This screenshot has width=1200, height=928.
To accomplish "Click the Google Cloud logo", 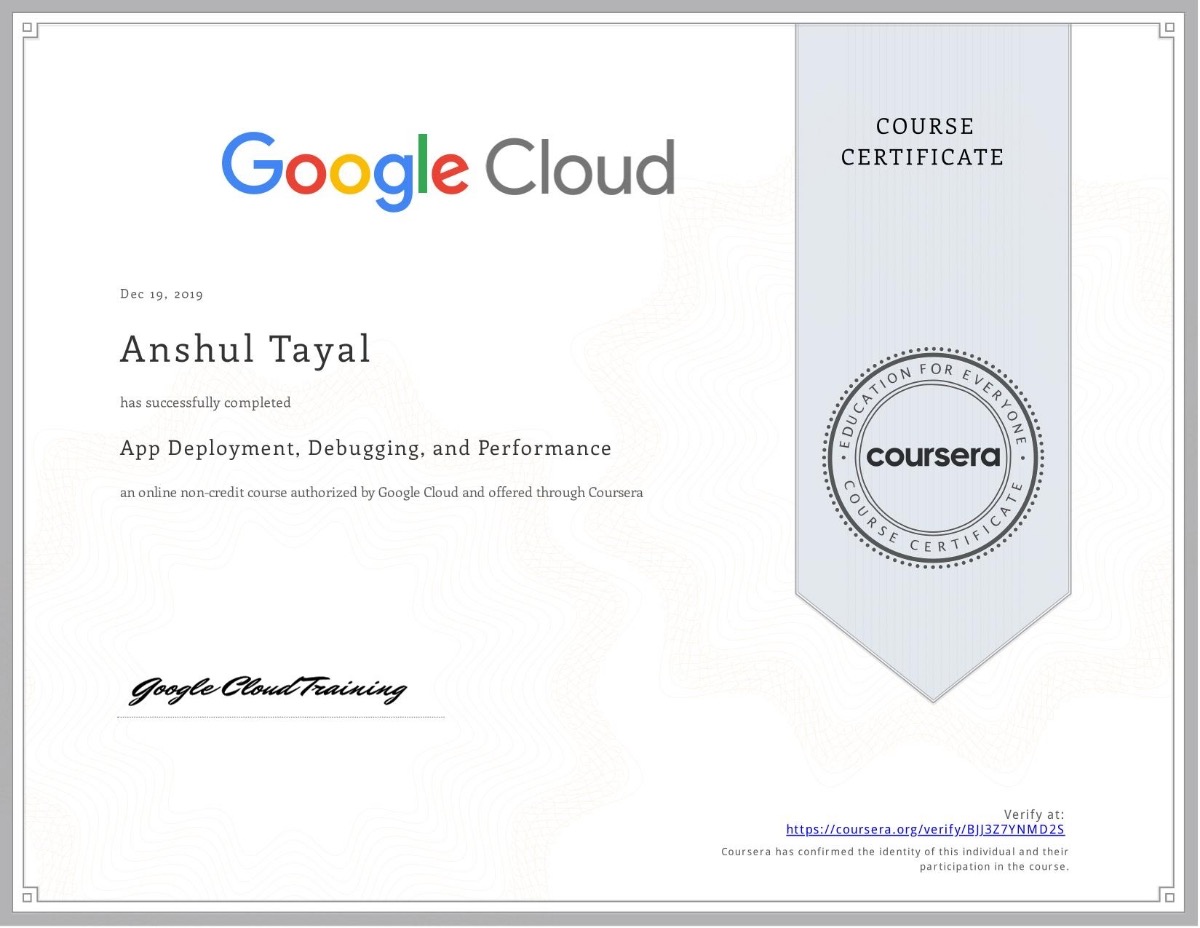I will pyautogui.click(x=448, y=170).
